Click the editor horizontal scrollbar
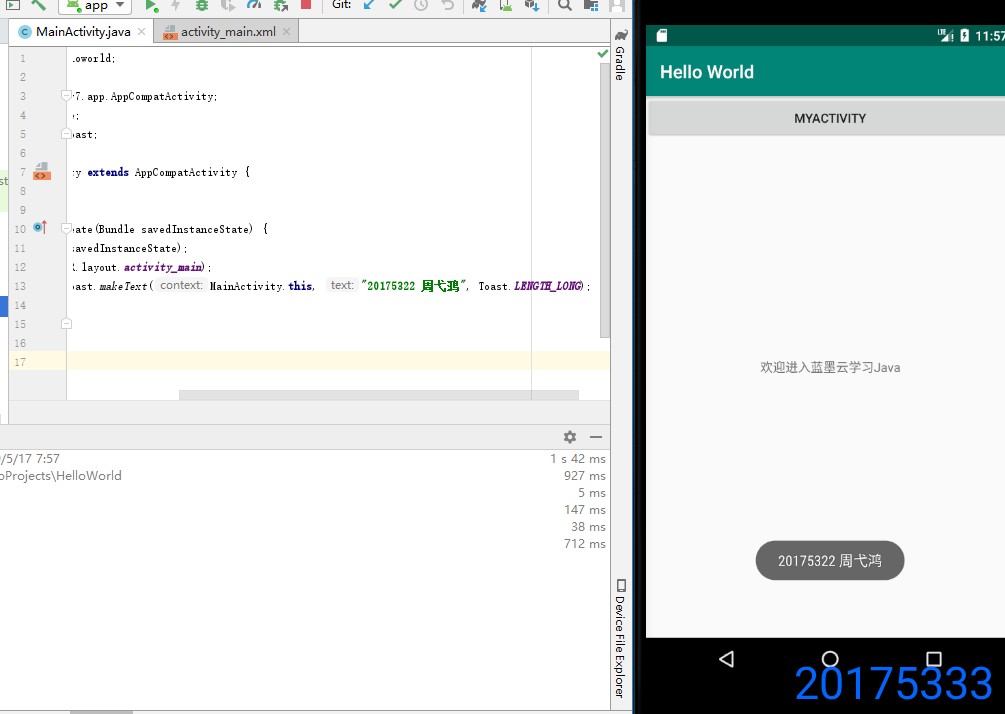 tap(379, 395)
